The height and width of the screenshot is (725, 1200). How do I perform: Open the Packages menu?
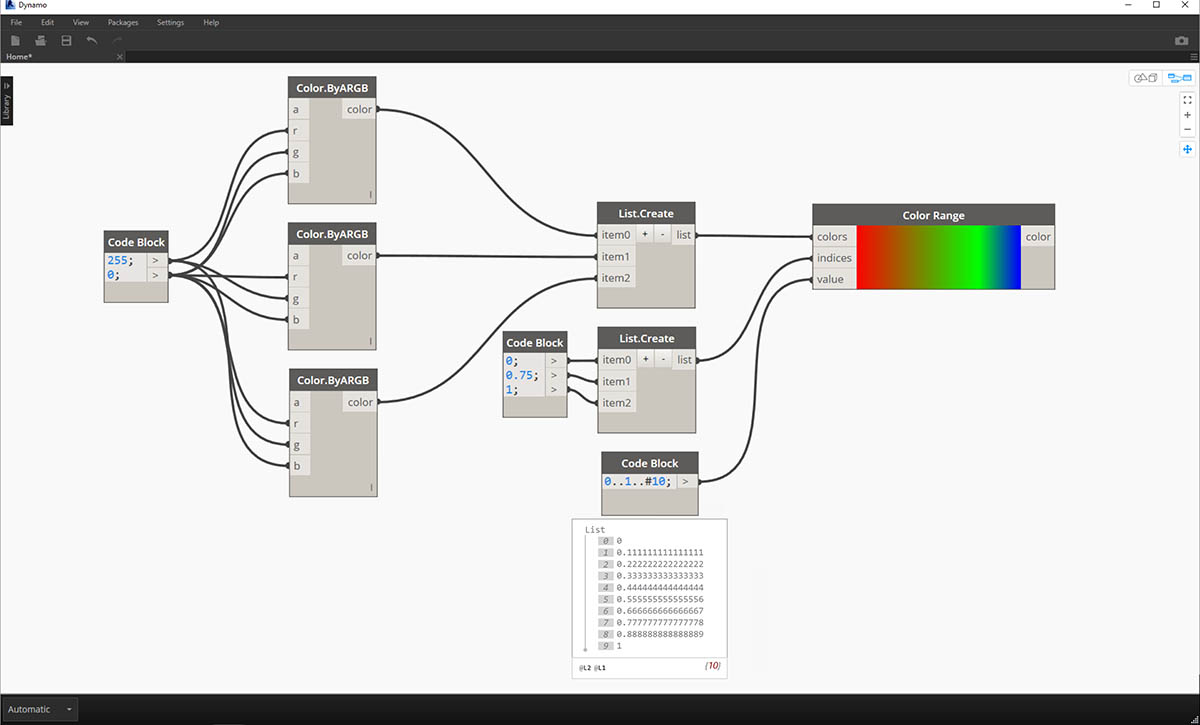[123, 22]
